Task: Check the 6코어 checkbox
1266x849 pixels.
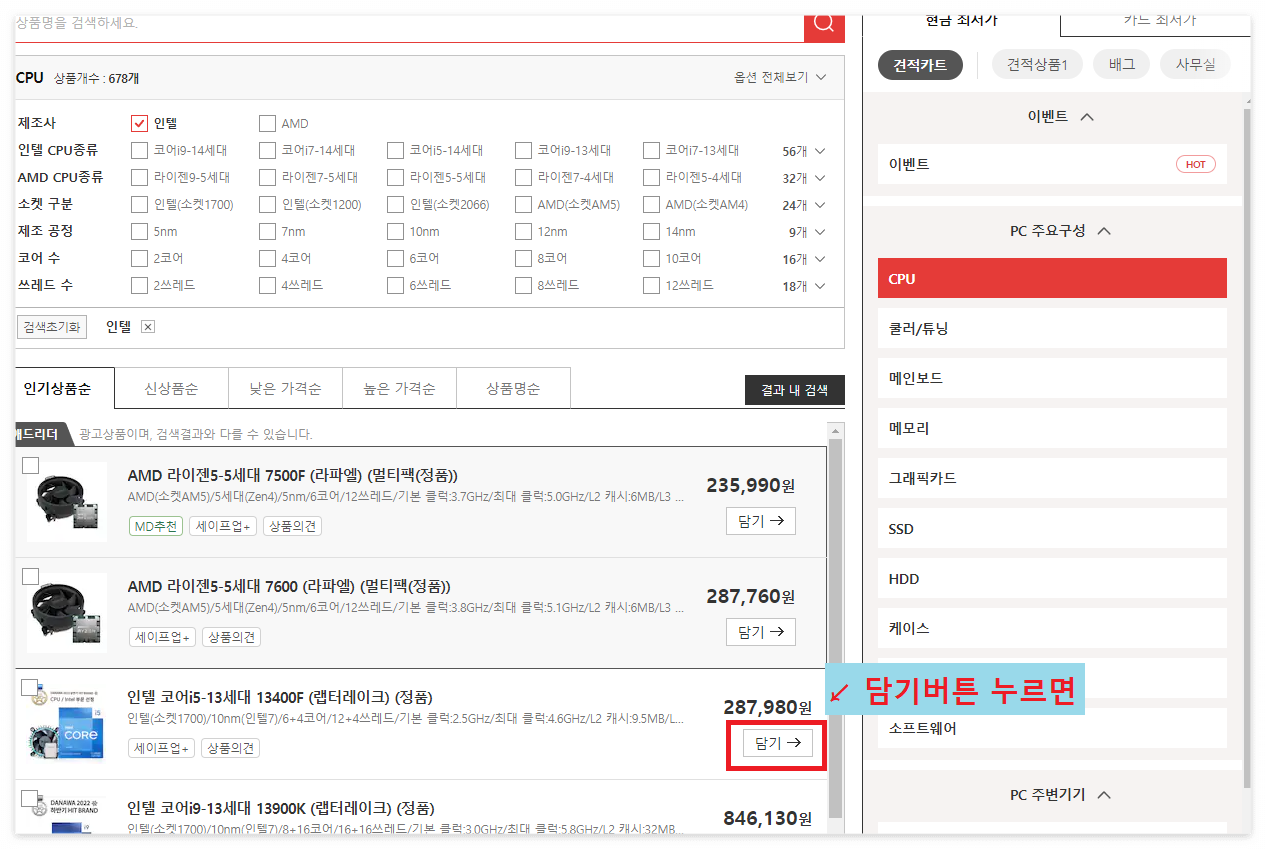Action: pos(395,258)
